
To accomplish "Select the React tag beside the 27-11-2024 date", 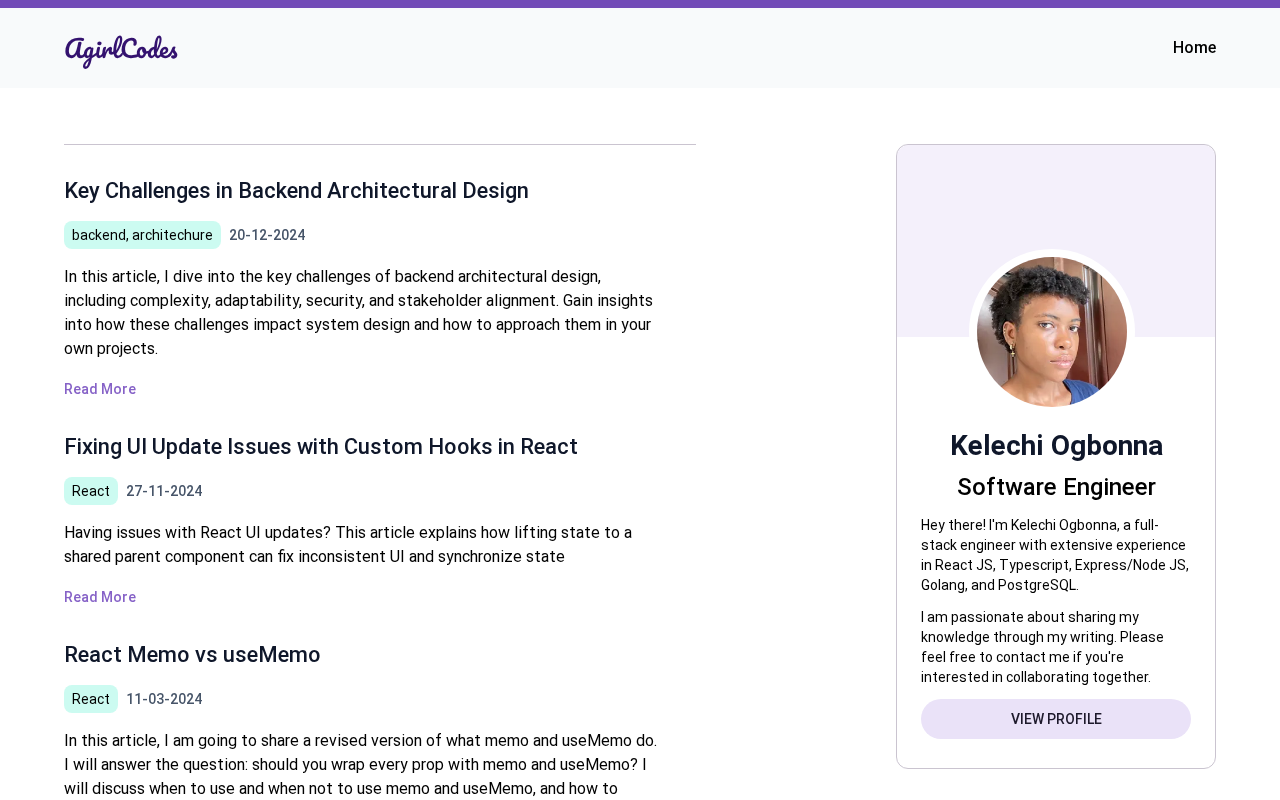I will tap(91, 491).
